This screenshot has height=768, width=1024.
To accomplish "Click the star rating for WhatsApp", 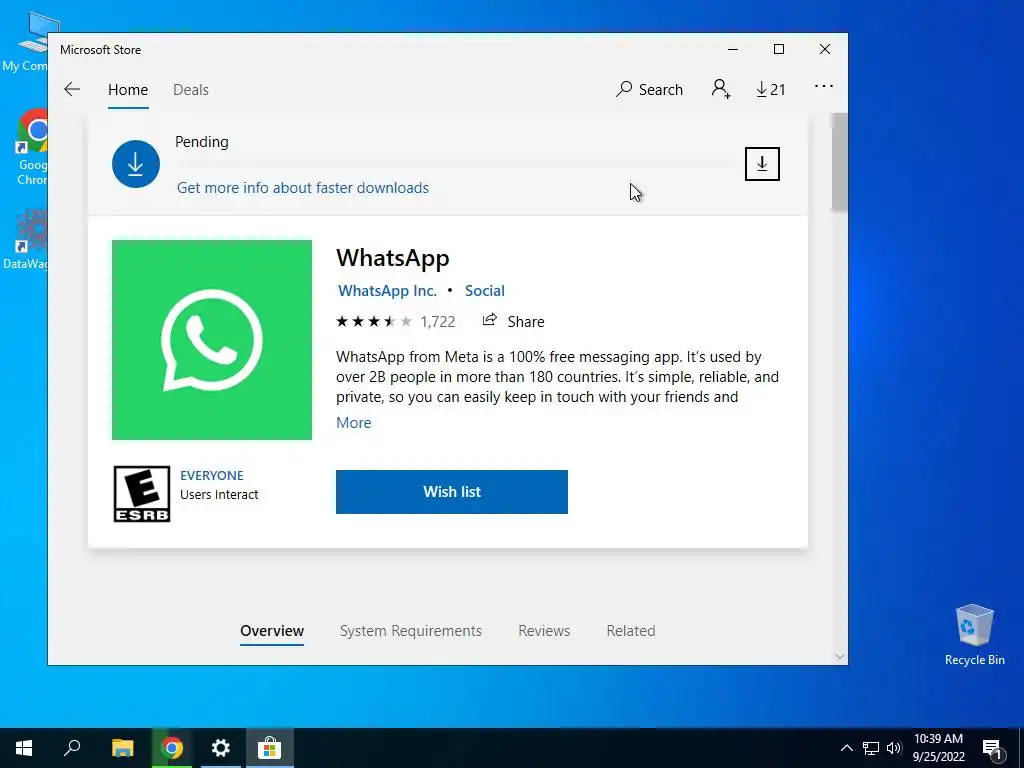I will (374, 321).
